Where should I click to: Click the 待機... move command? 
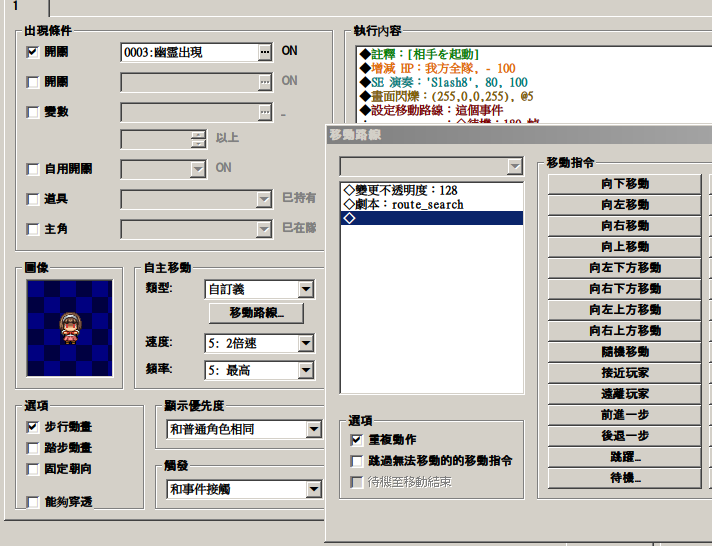[x=625, y=478]
